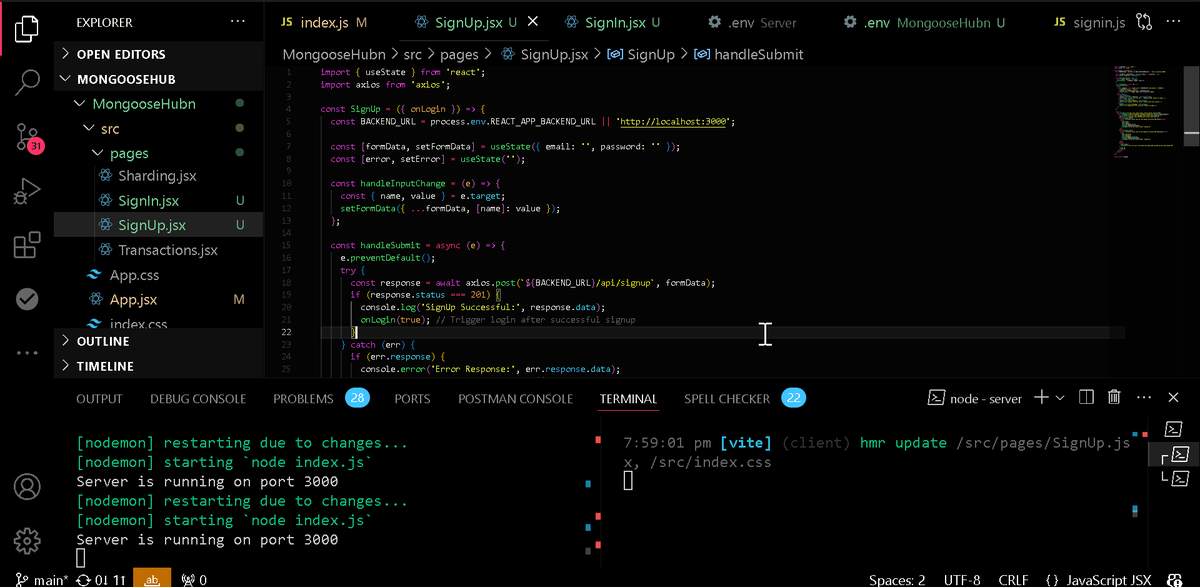
Task: Expand the TIMELINE section
Action: (158, 366)
